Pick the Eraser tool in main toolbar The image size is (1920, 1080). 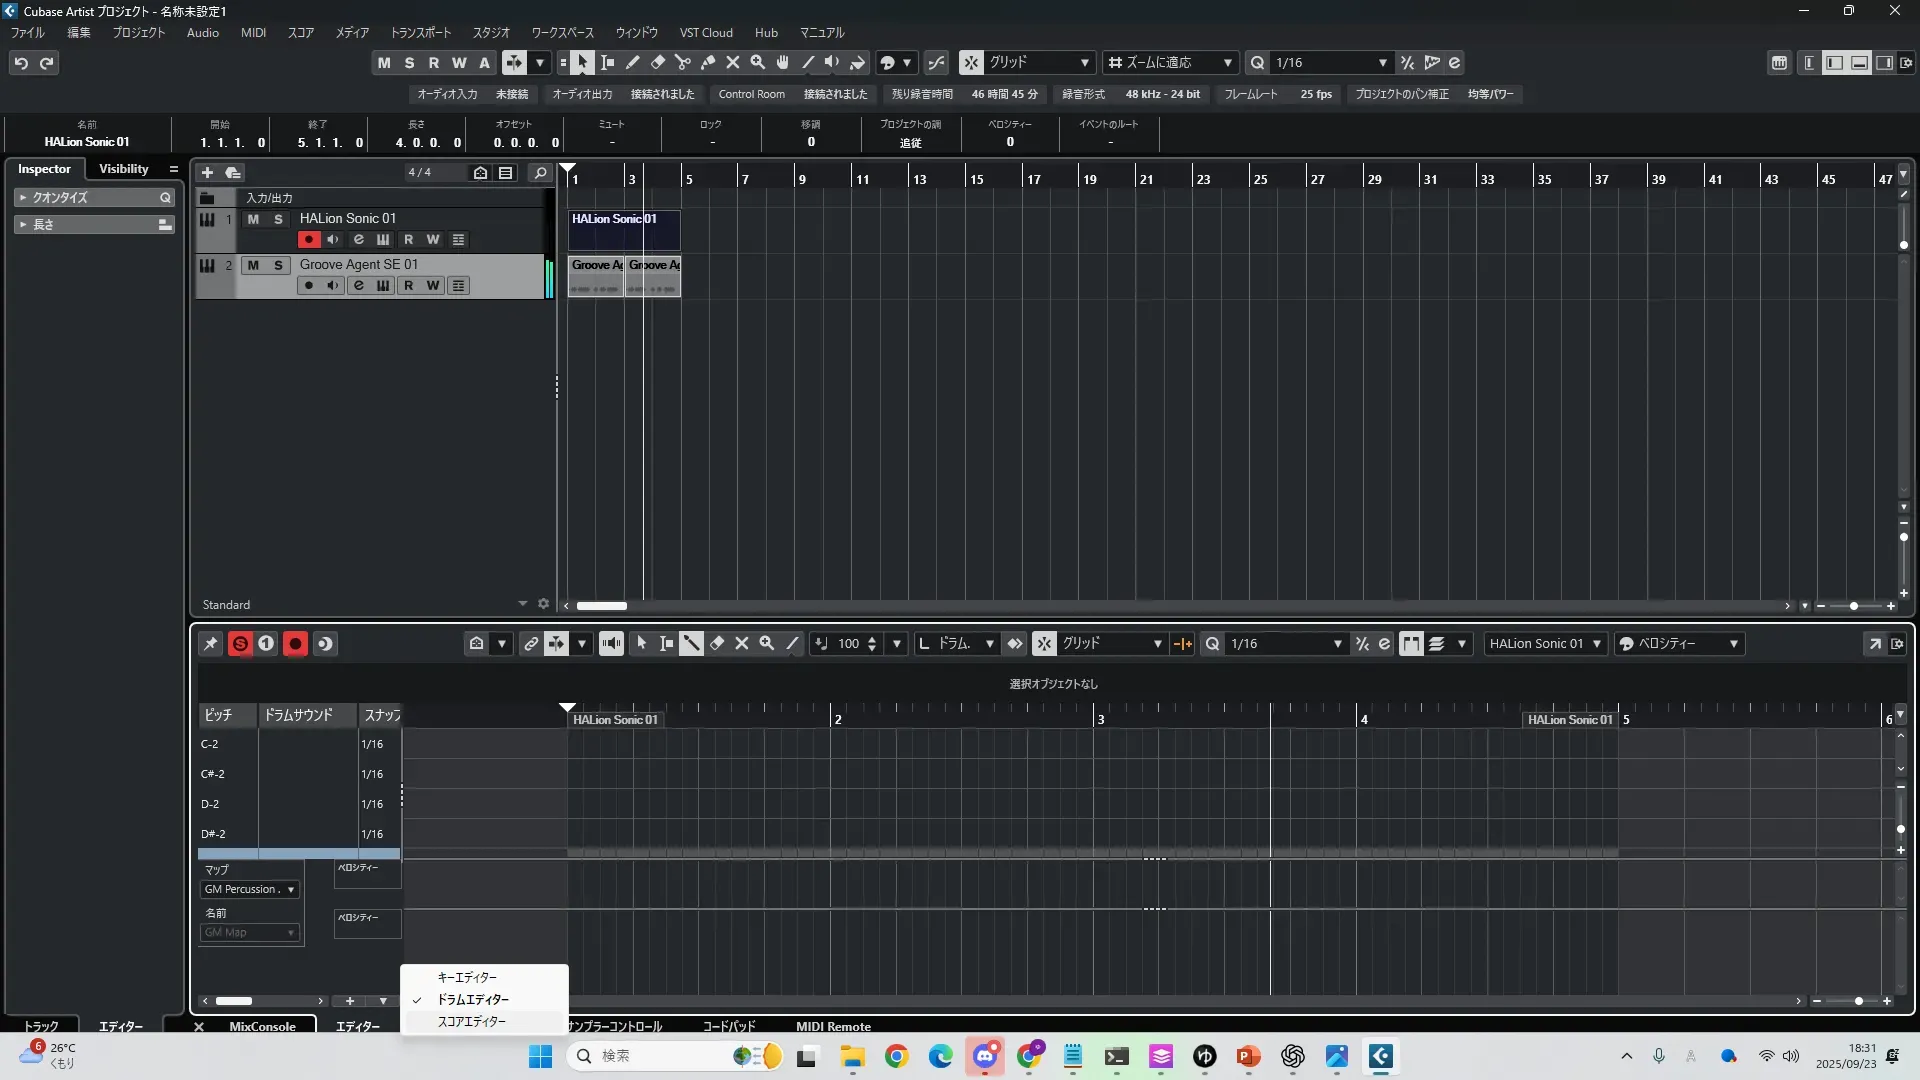[x=658, y=63]
